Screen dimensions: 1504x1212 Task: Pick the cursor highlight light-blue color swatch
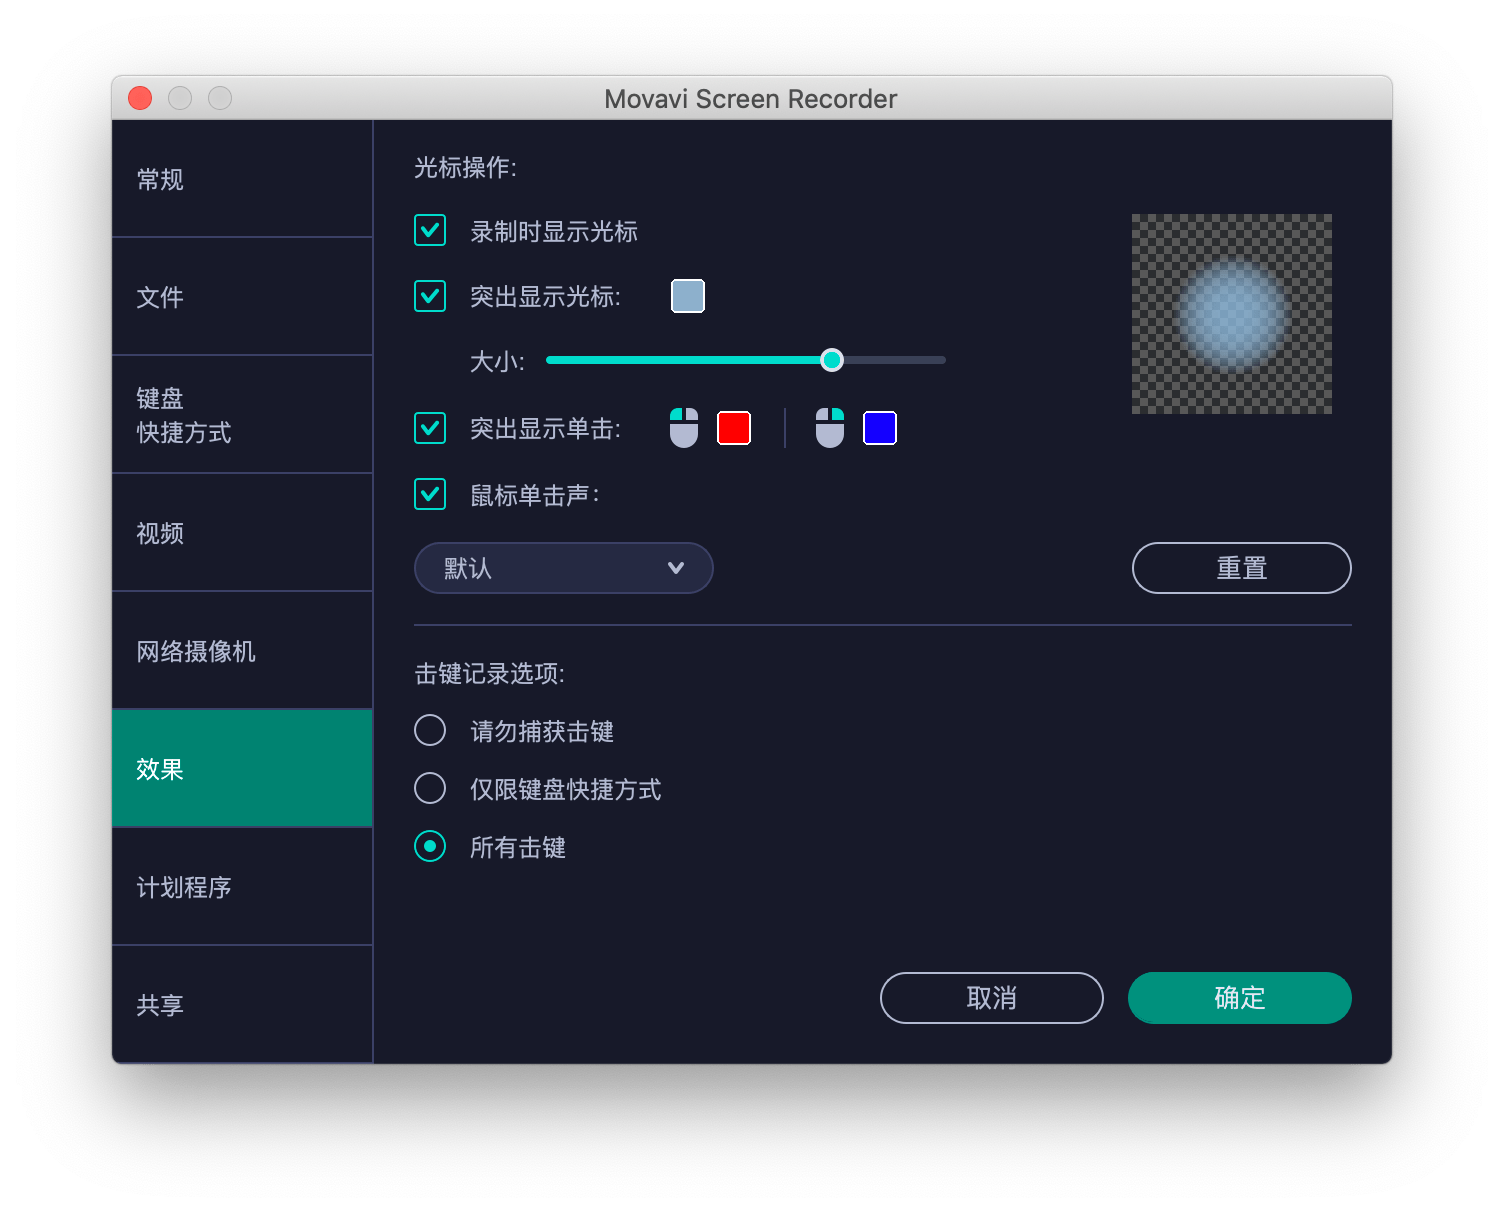pos(688,296)
